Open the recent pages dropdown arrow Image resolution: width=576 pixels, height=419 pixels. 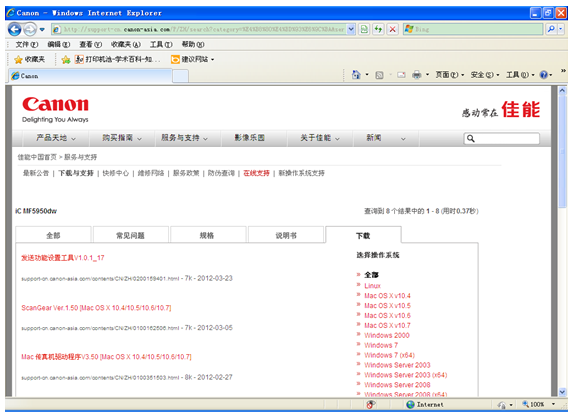[42, 29]
